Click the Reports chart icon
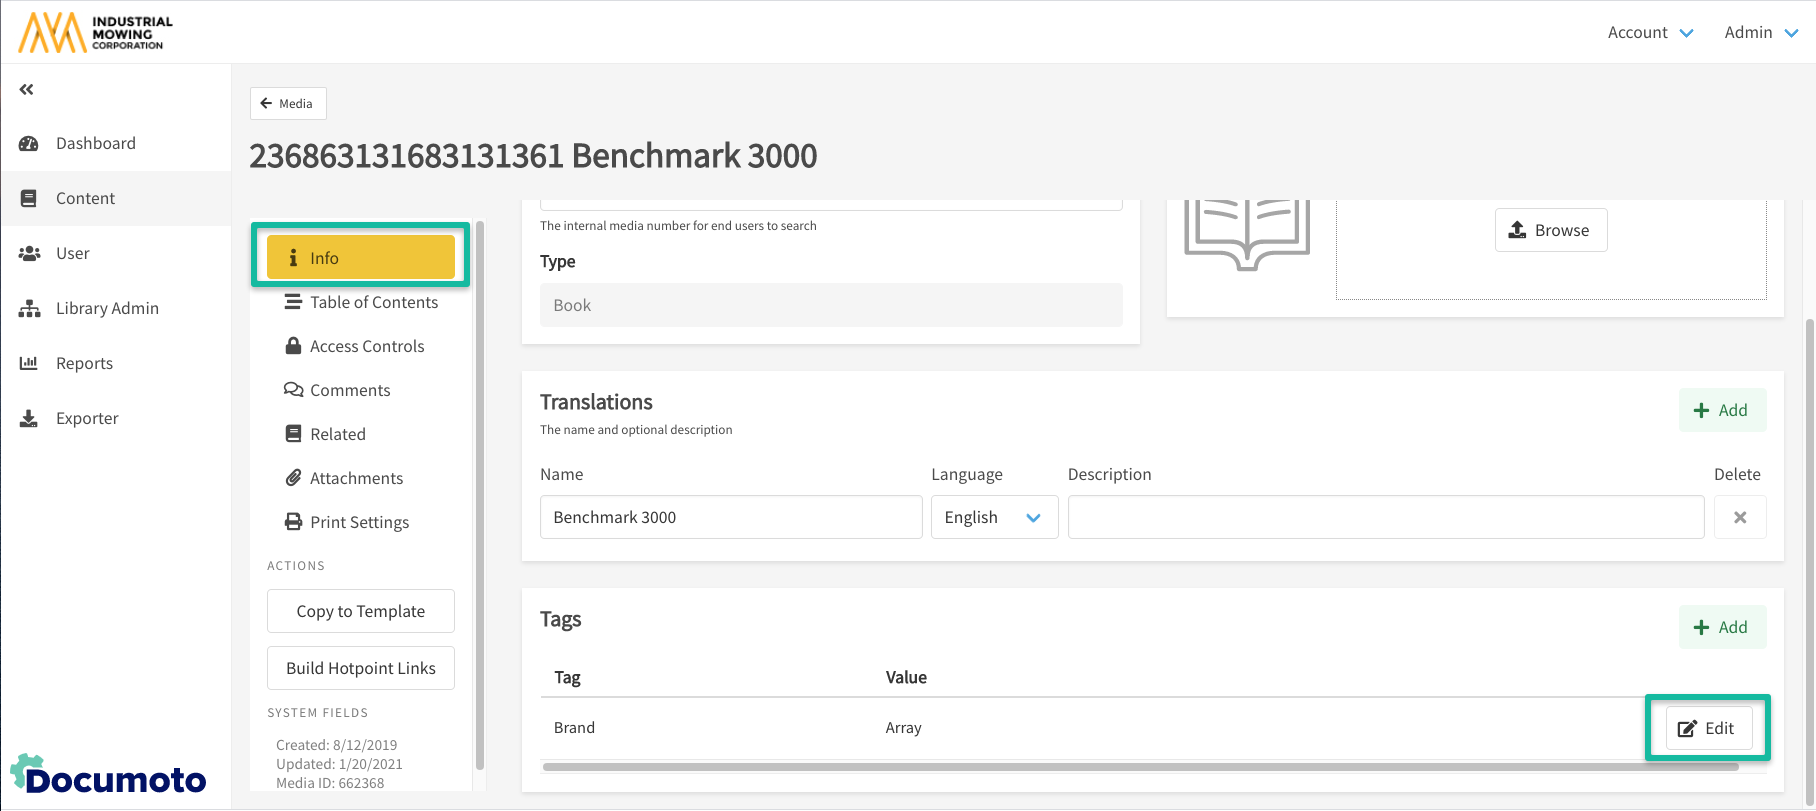 pyautogui.click(x=29, y=364)
